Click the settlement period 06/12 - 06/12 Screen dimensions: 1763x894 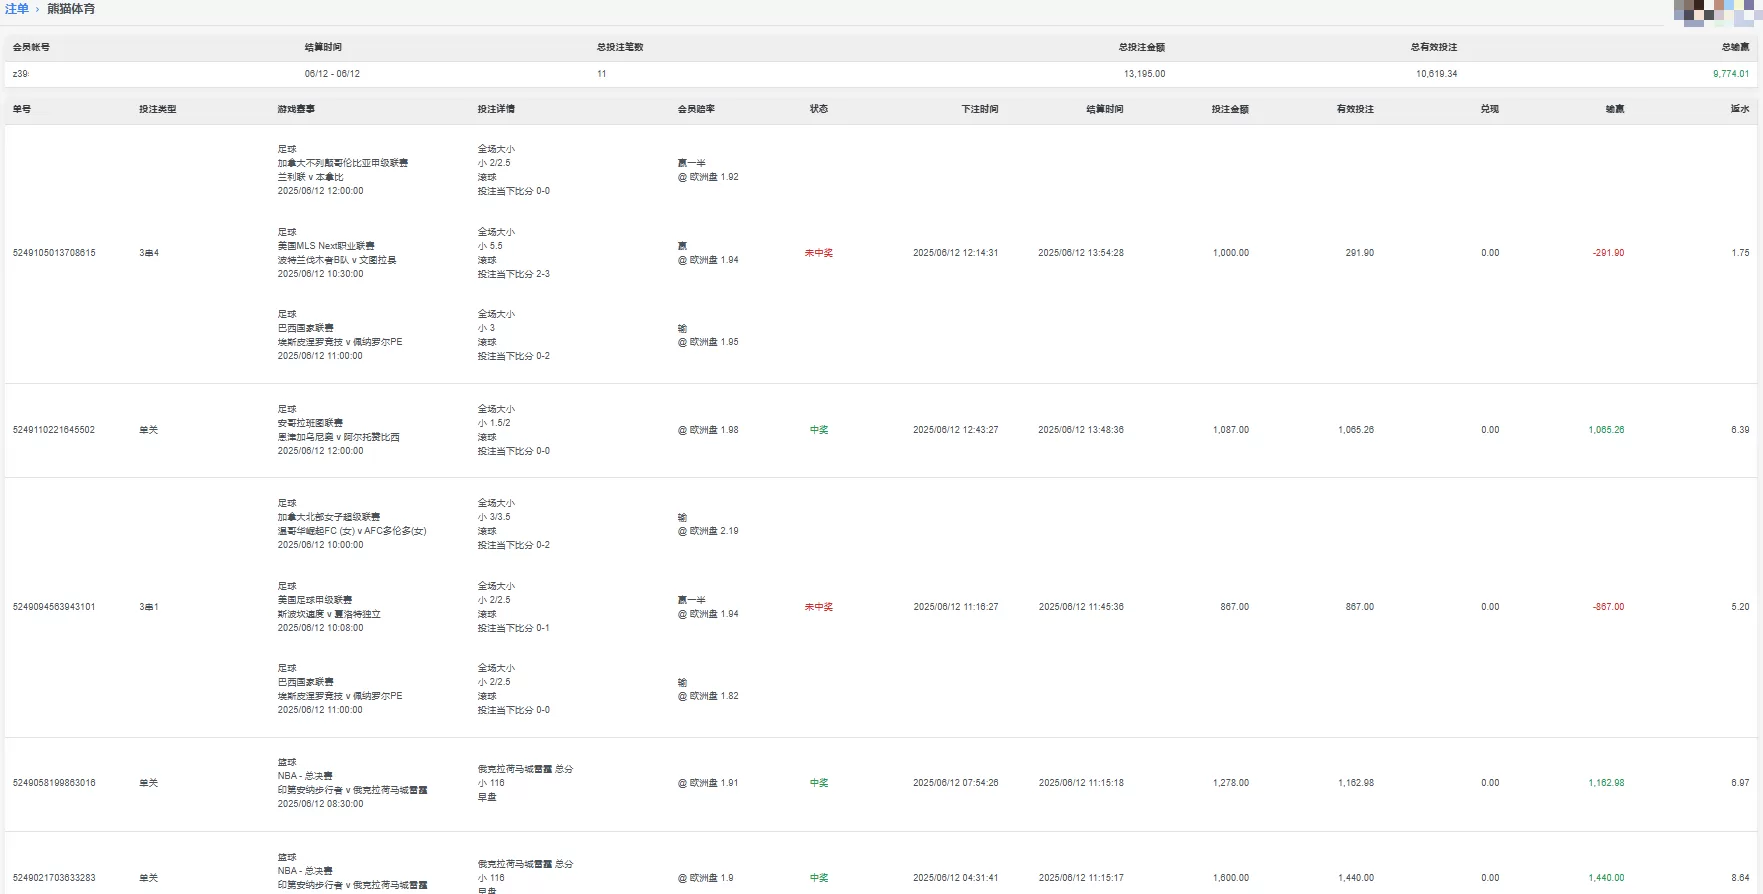coord(332,74)
